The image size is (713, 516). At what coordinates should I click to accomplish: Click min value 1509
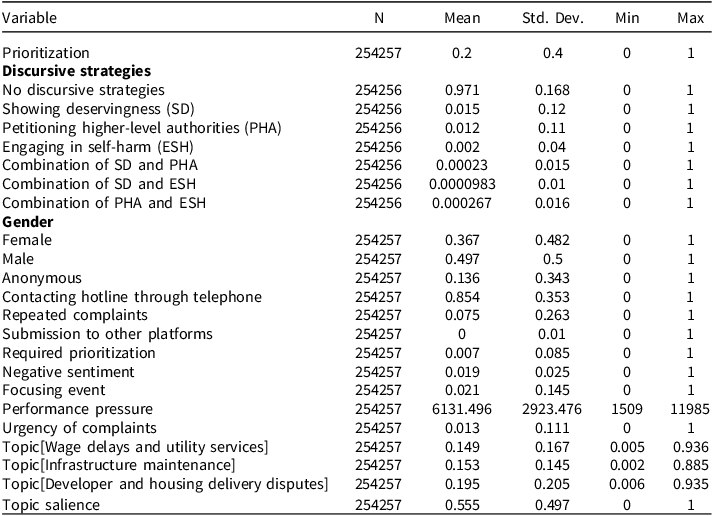627,409
